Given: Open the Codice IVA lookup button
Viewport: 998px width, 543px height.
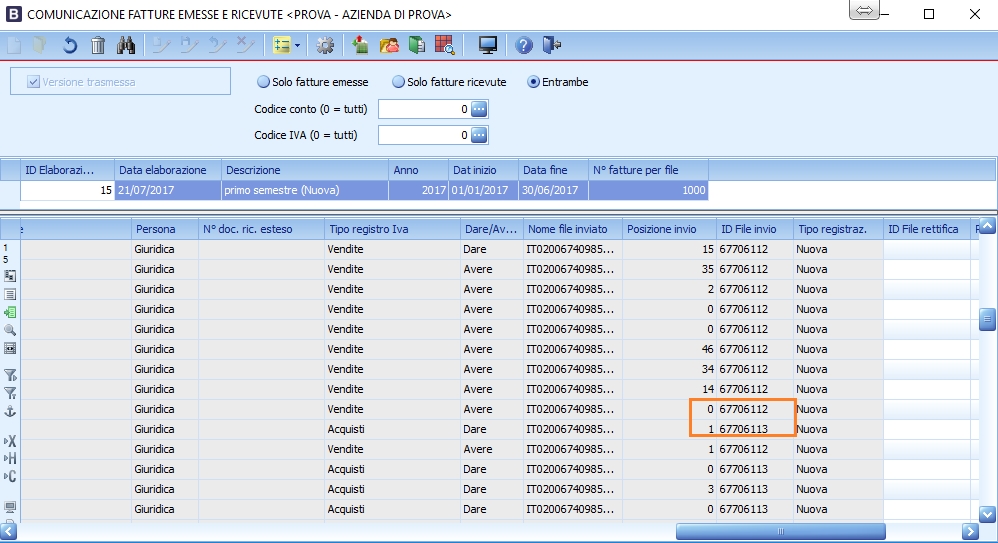Looking at the screenshot, I should 479,135.
